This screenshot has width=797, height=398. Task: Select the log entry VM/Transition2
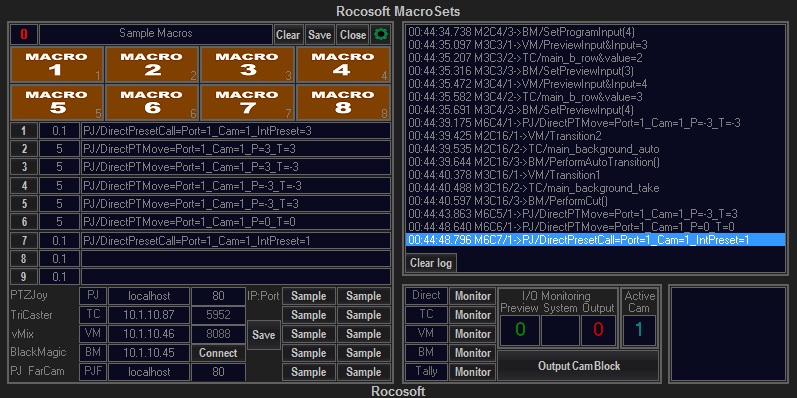coord(505,136)
